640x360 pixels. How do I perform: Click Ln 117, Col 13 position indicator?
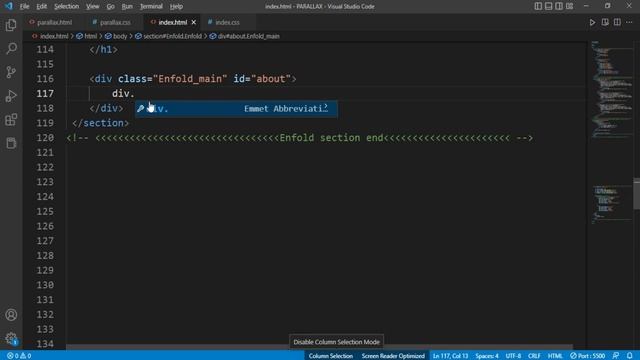point(451,356)
